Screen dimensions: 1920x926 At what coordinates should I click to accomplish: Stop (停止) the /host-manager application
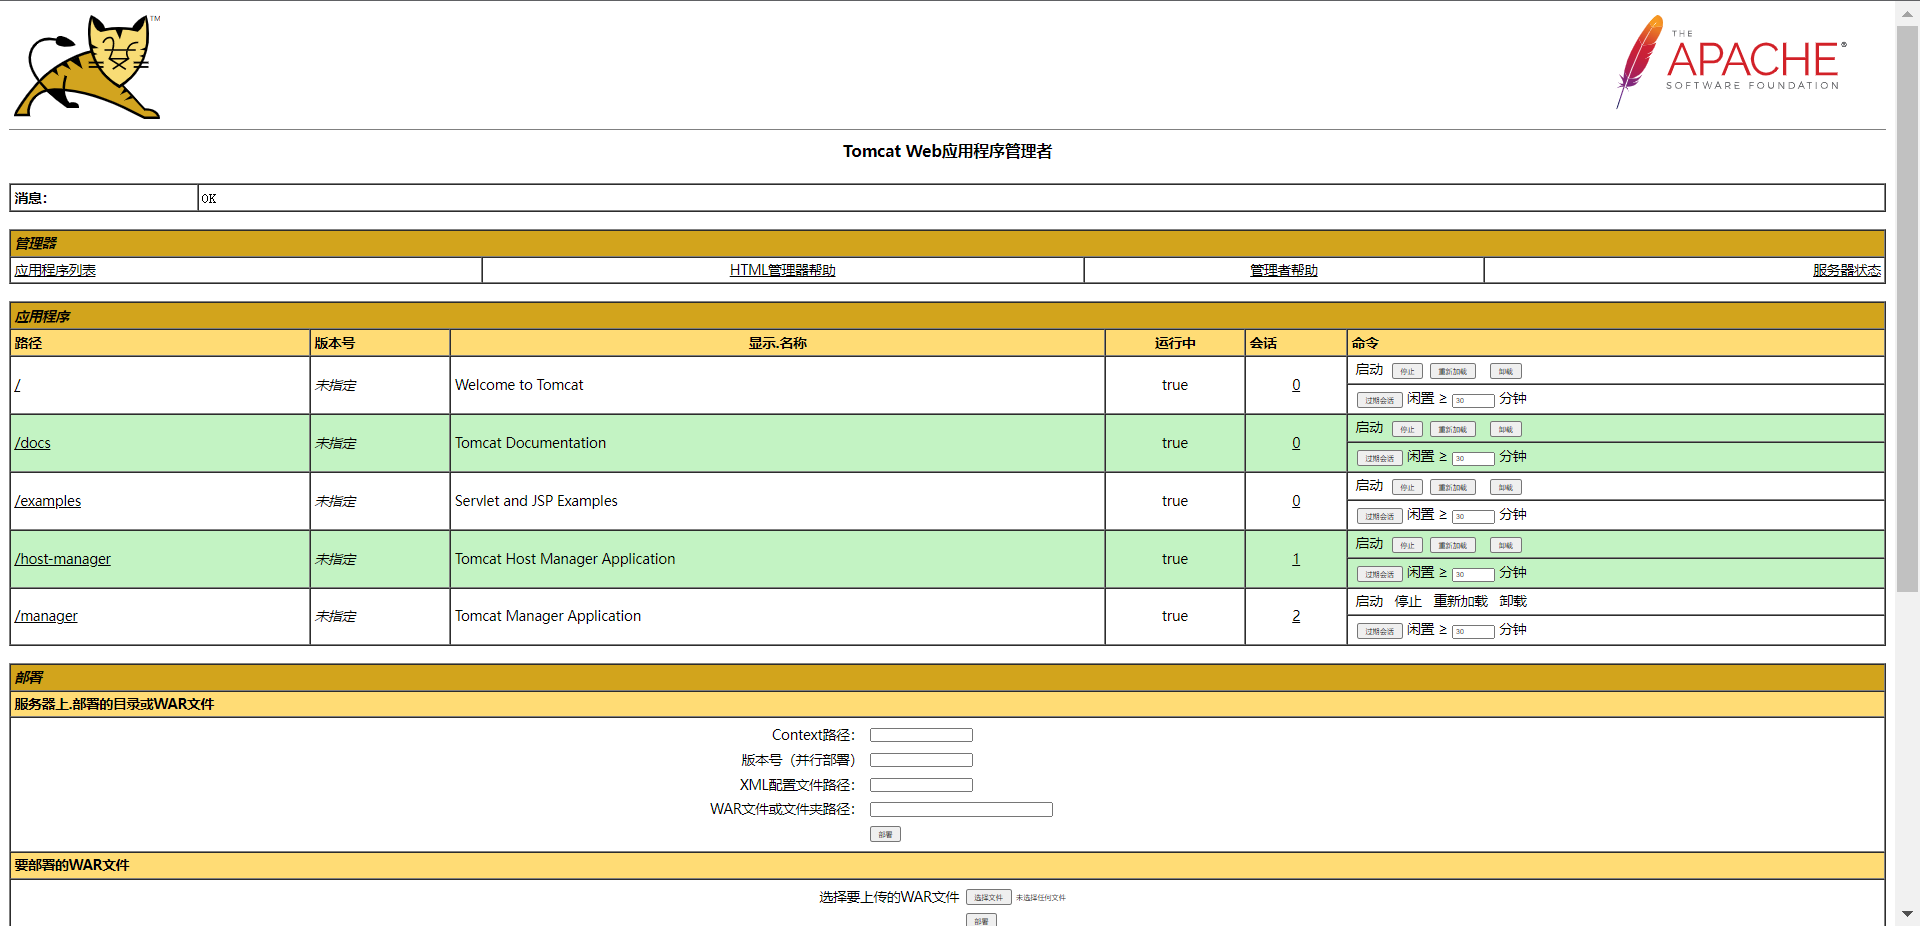click(x=1407, y=545)
